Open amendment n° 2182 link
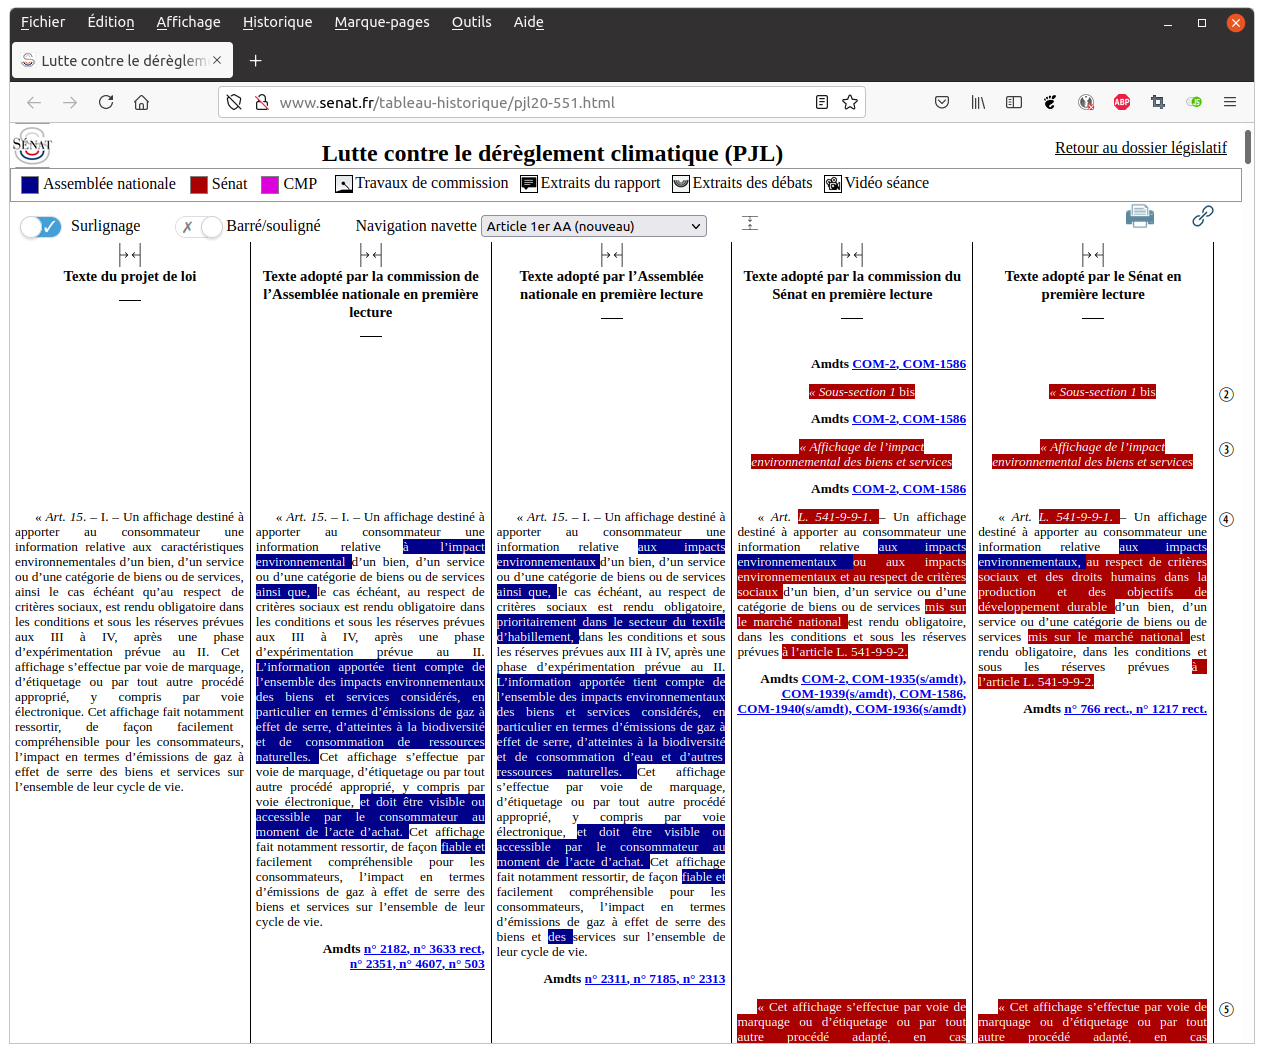The image size is (1264, 1053). 386,949
